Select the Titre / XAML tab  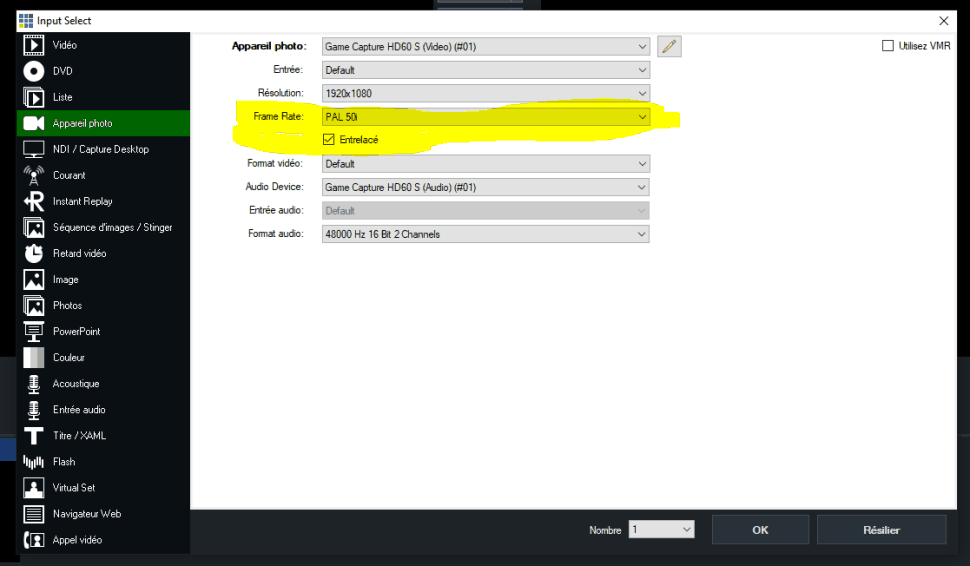pos(79,436)
